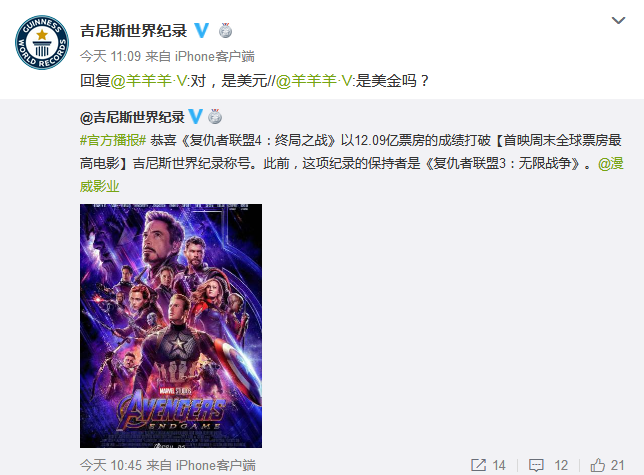Click the blue verified V badge beside the poster name

tap(202, 31)
